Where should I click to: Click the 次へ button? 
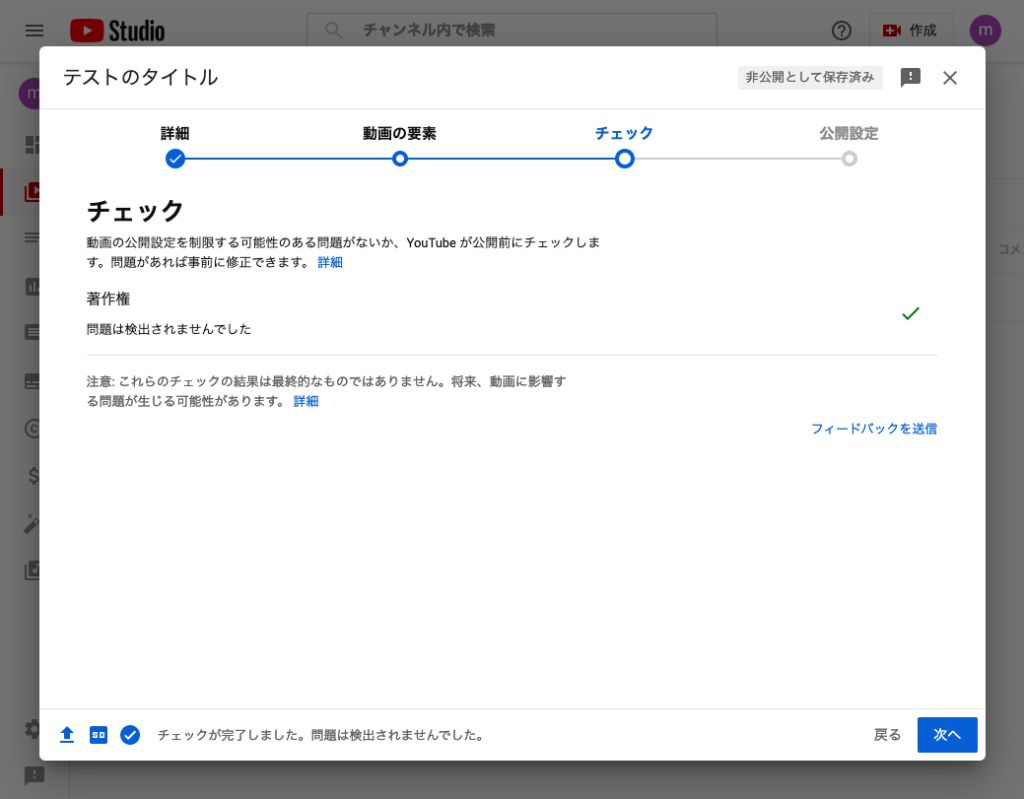pos(947,734)
